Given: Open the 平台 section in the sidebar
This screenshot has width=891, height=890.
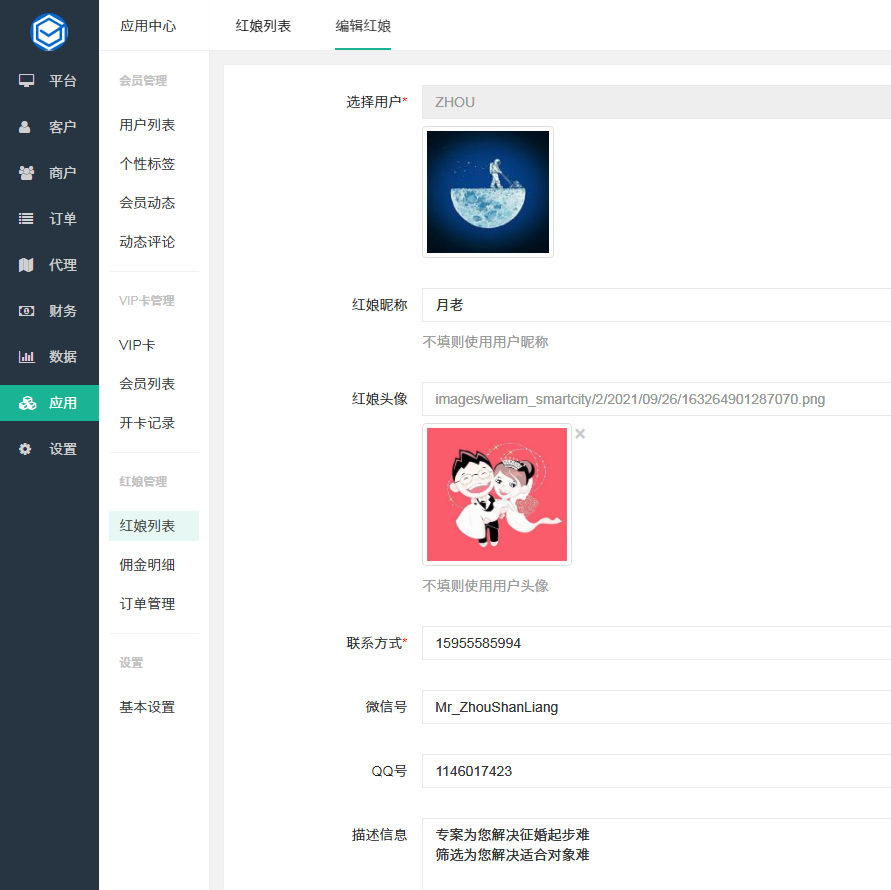Looking at the screenshot, I should 49,81.
